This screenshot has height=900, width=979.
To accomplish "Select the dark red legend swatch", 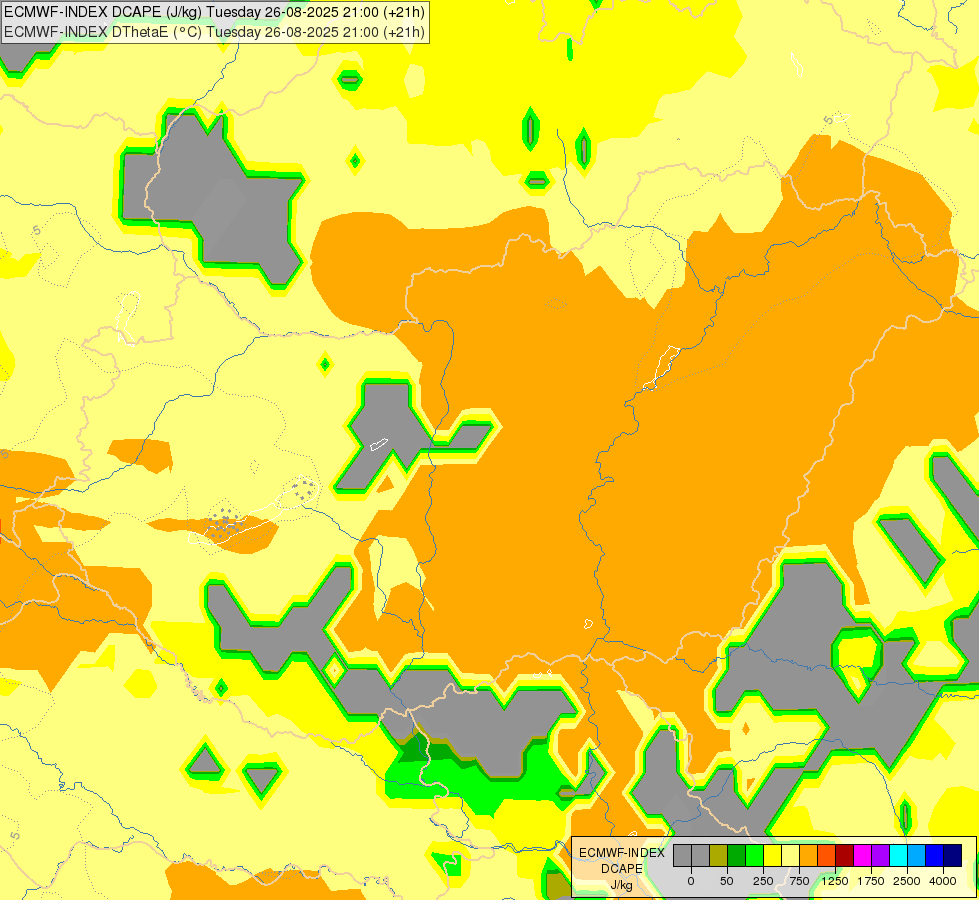I will pos(845,856).
